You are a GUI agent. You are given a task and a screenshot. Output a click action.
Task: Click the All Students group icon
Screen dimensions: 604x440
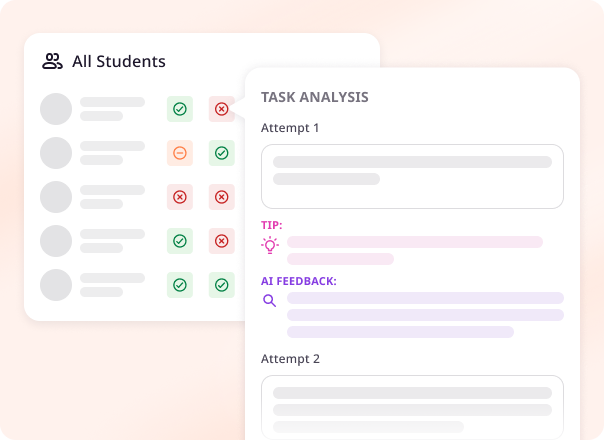tap(52, 61)
